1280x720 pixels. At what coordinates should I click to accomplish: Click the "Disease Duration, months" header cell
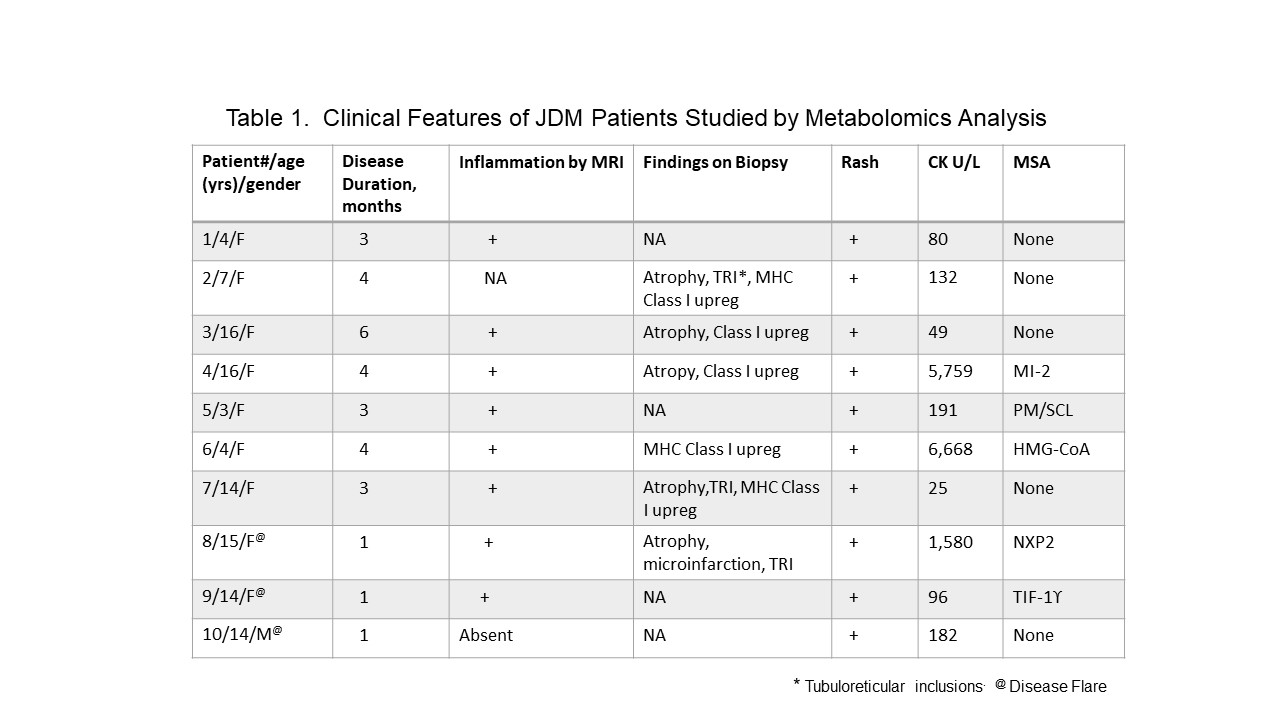[380, 183]
